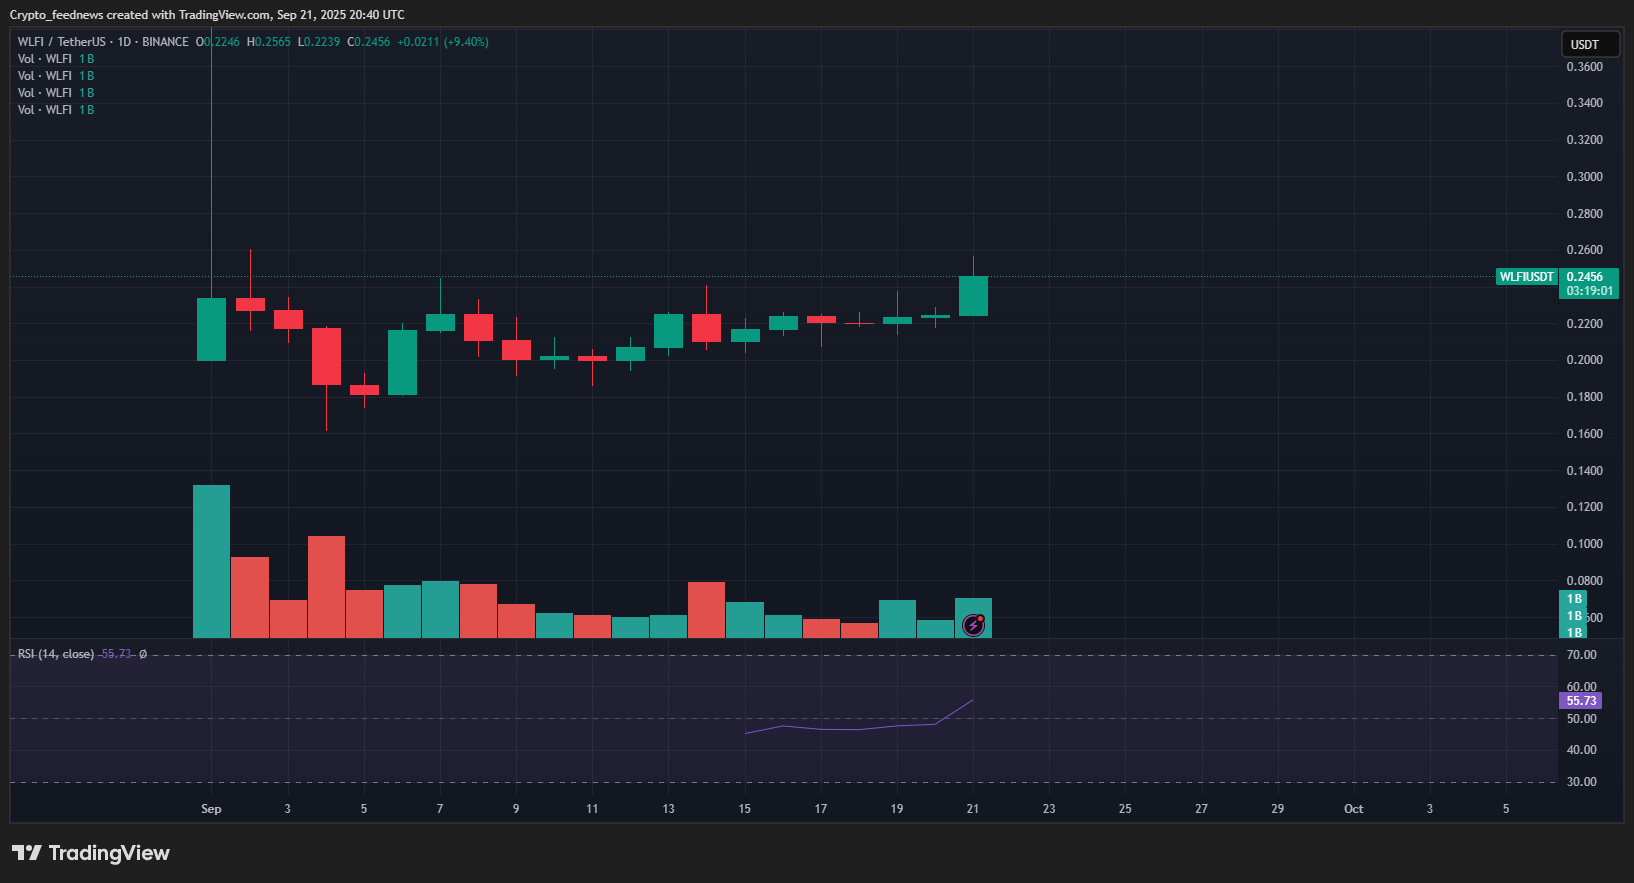This screenshot has height=883, width=1634.
Task: Click the Oct label on time axis
Action: pyautogui.click(x=1353, y=809)
